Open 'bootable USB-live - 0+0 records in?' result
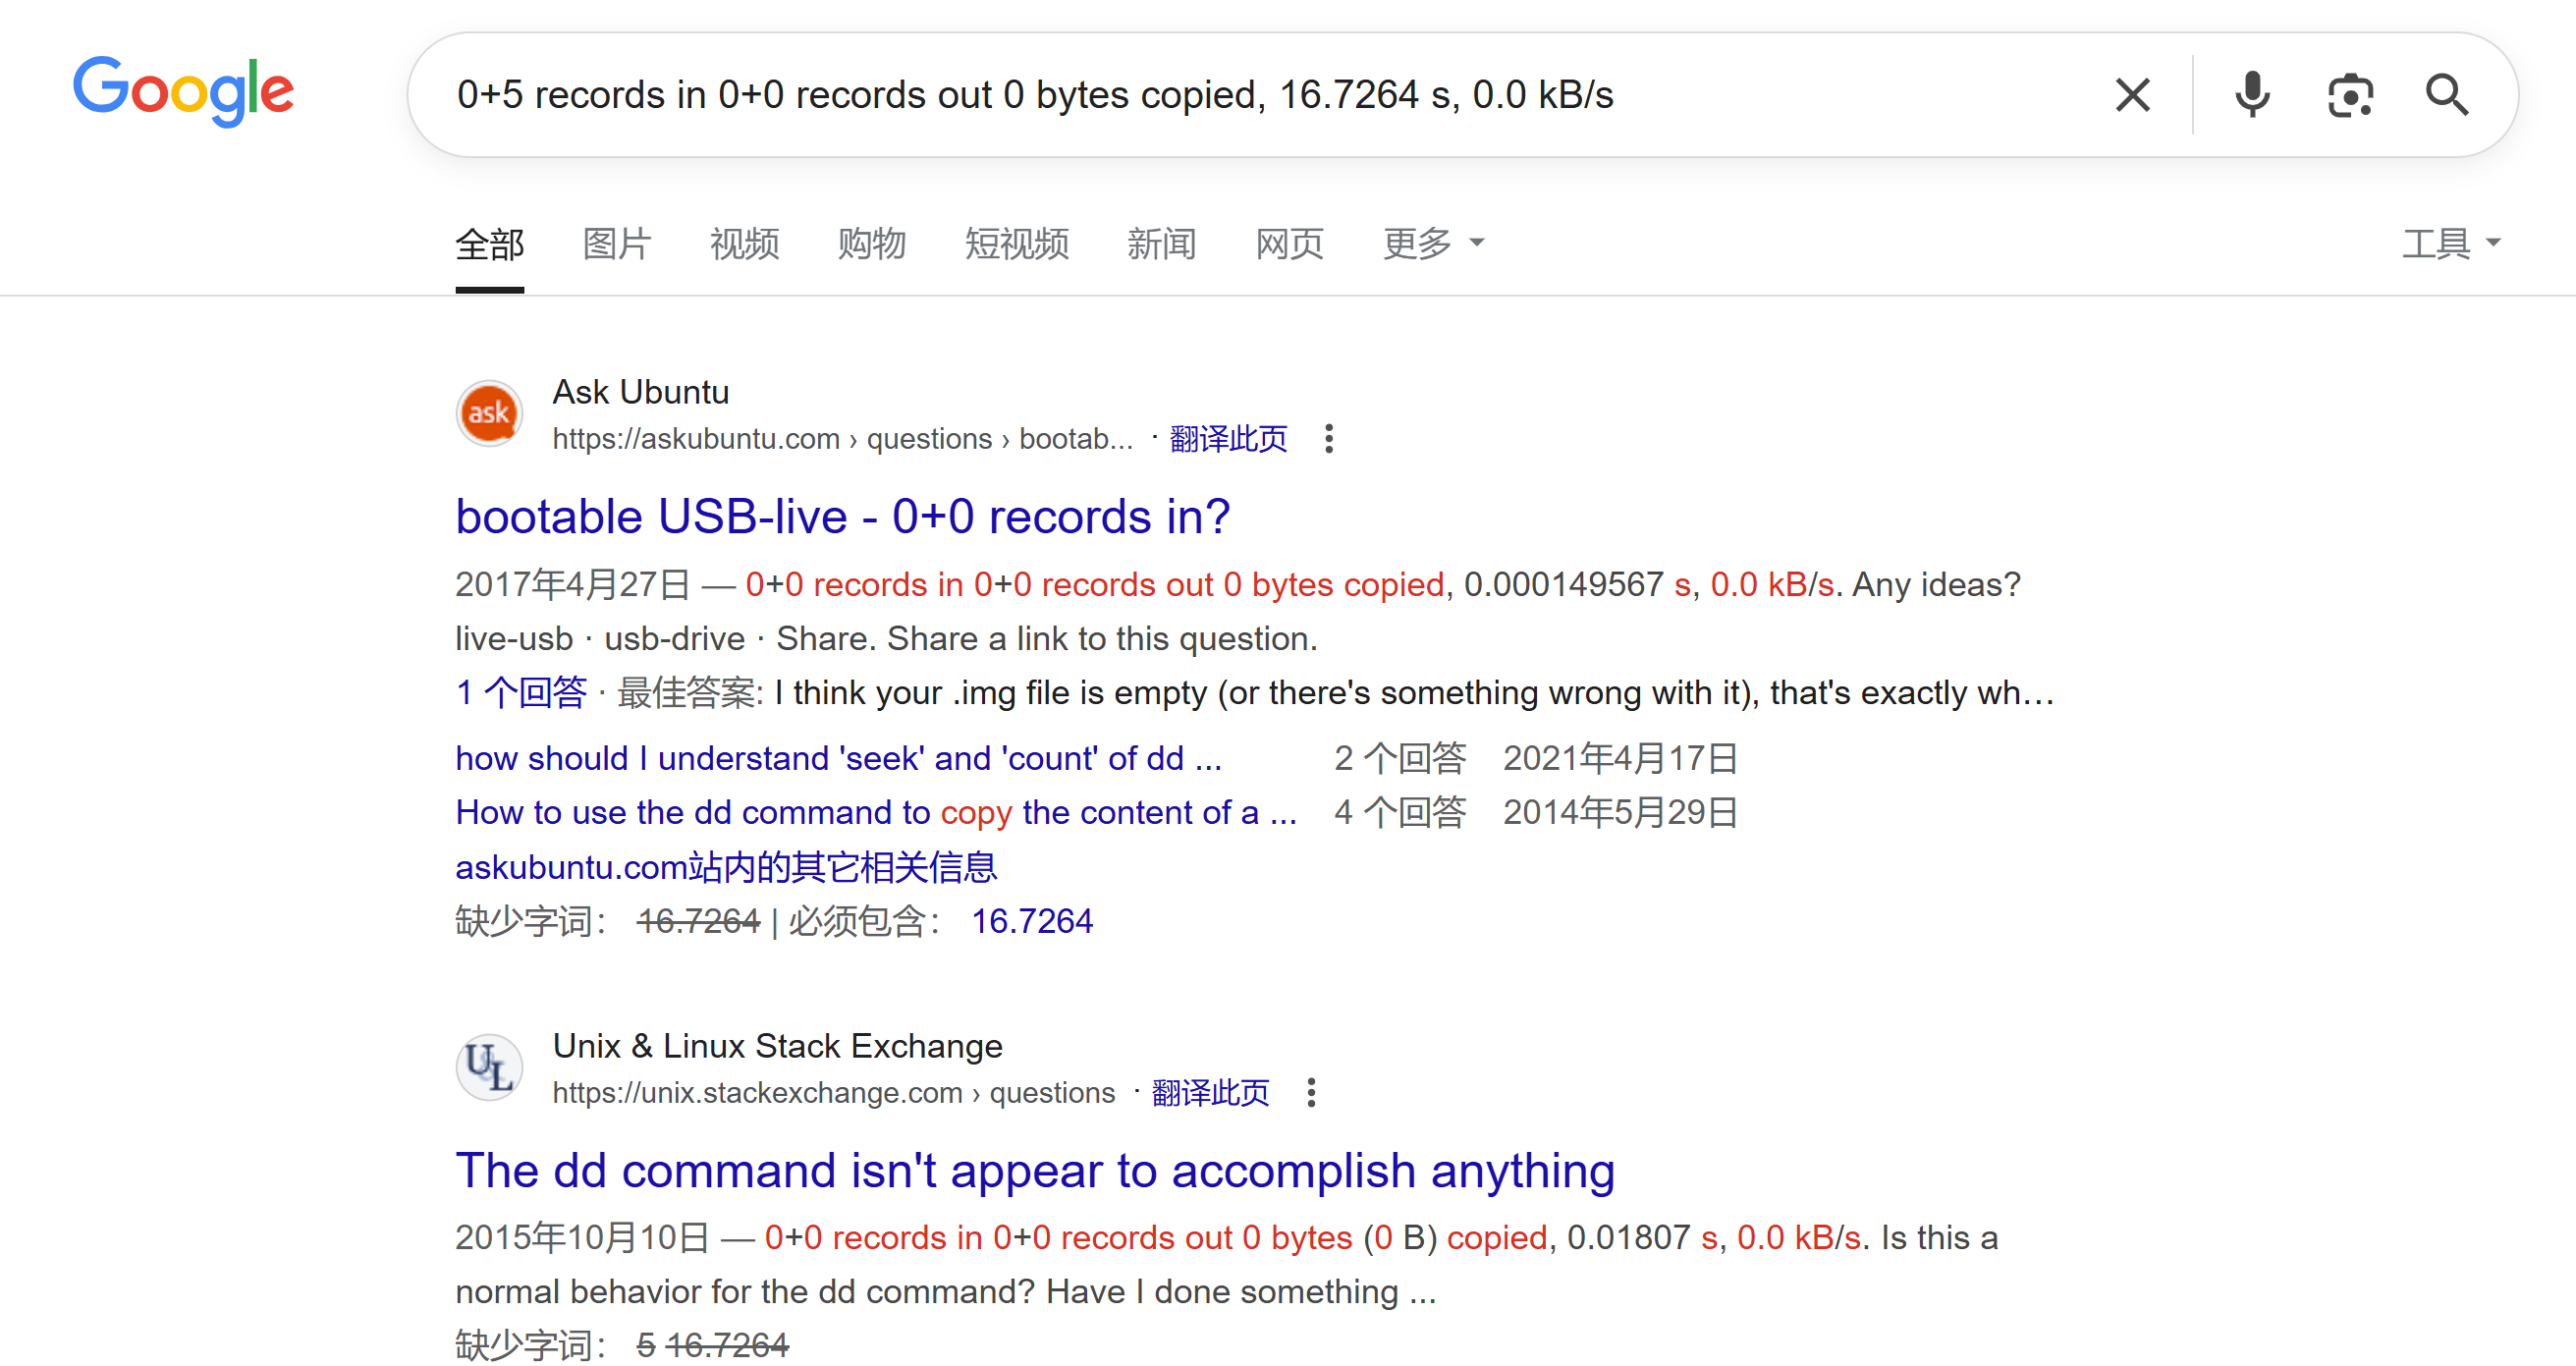 click(x=842, y=517)
